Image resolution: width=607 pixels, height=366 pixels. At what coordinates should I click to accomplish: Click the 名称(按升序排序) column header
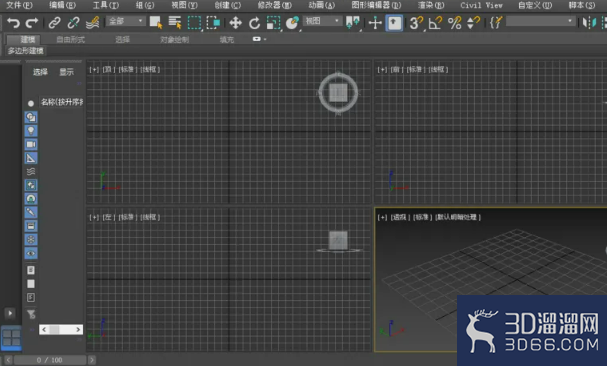[62, 102]
